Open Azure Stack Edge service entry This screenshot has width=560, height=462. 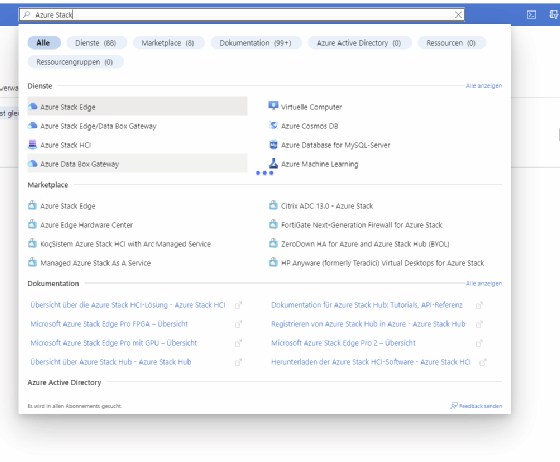click(x=137, y=106)
